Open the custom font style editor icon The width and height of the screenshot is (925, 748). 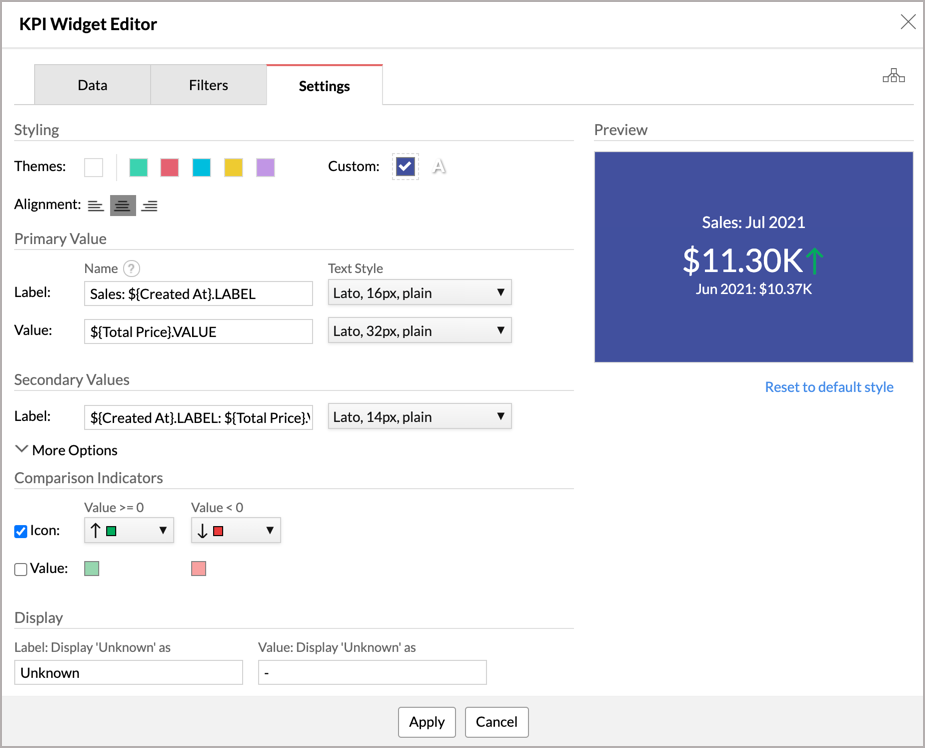coord(439,167)
